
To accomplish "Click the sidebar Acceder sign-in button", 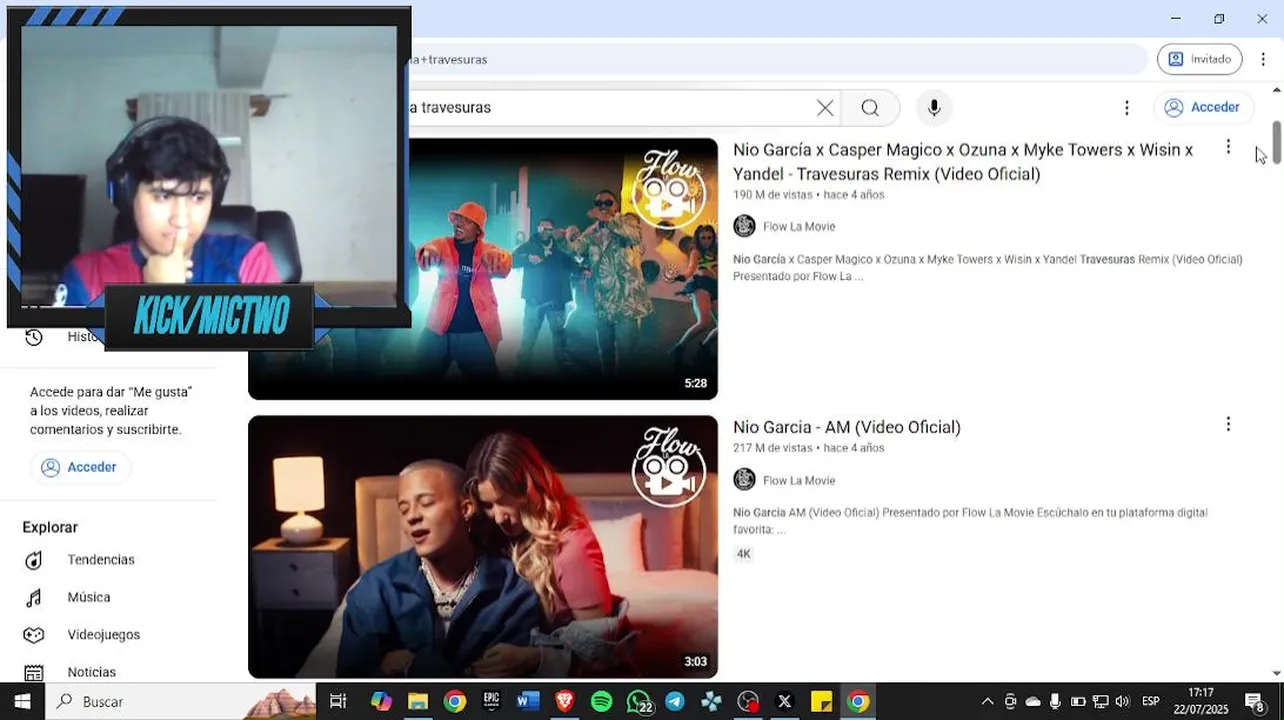I will click(x=80, y=467).
